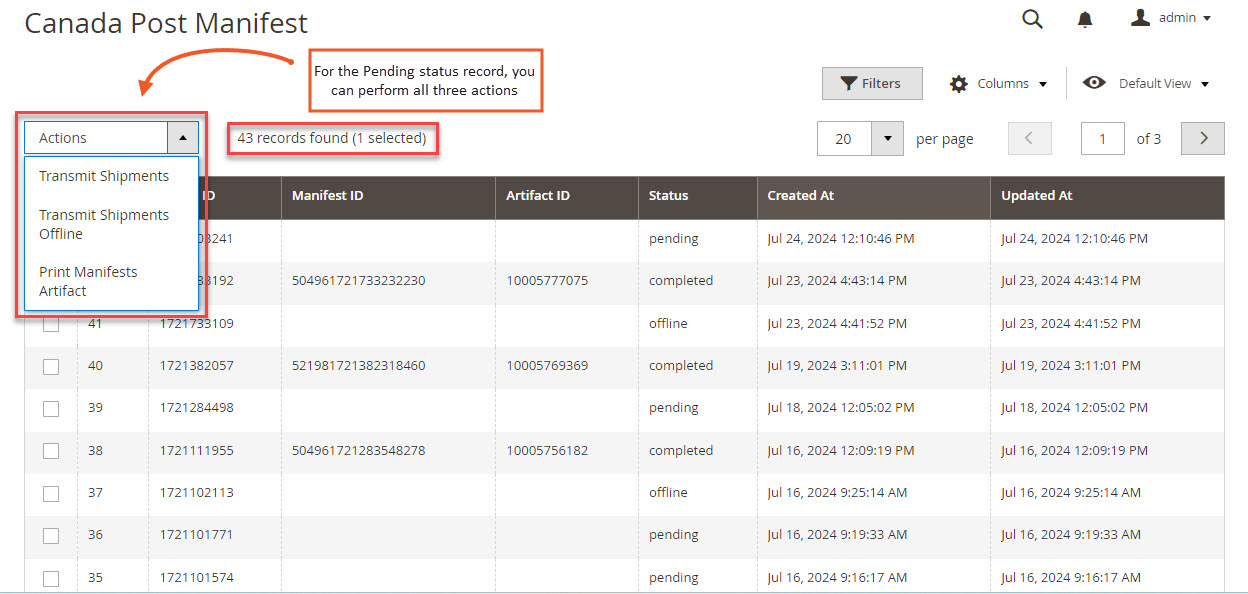Screen dimensions: 1248x594
Task: Click completed status of row 40
Action: (681, 366)
